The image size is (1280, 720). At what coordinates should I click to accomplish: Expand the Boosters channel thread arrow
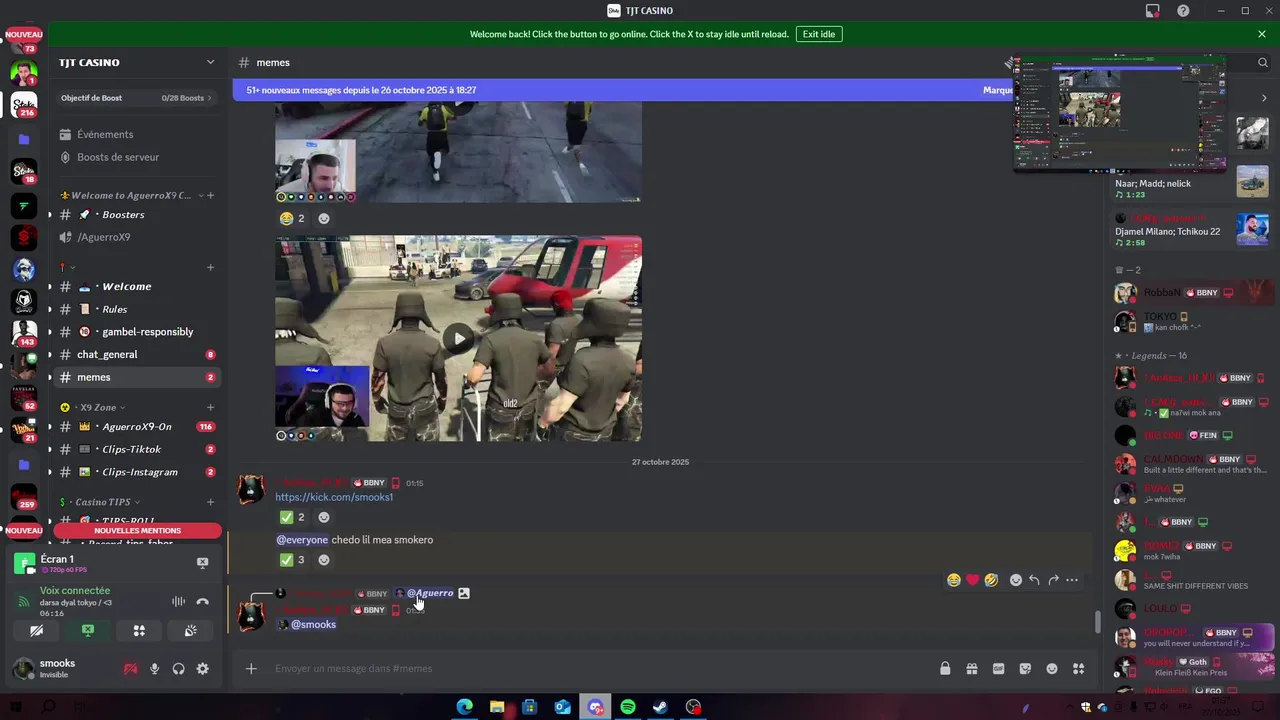(x=49, y=215)
